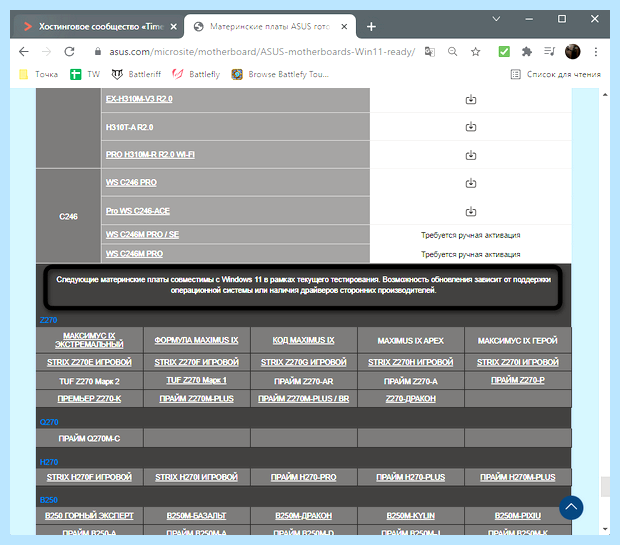Image resolution: width=620 pixels, height=545 pixels.
Task: Close the Хостинговое сообщество tab
Action: pyautogui.click(x=173, y=26)
